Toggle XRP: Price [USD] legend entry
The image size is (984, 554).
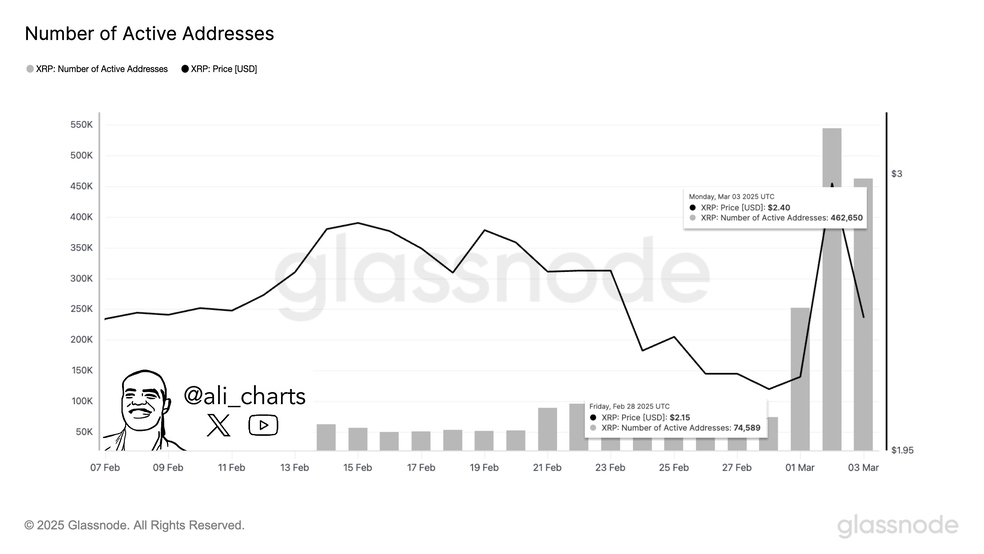point(220,69)
